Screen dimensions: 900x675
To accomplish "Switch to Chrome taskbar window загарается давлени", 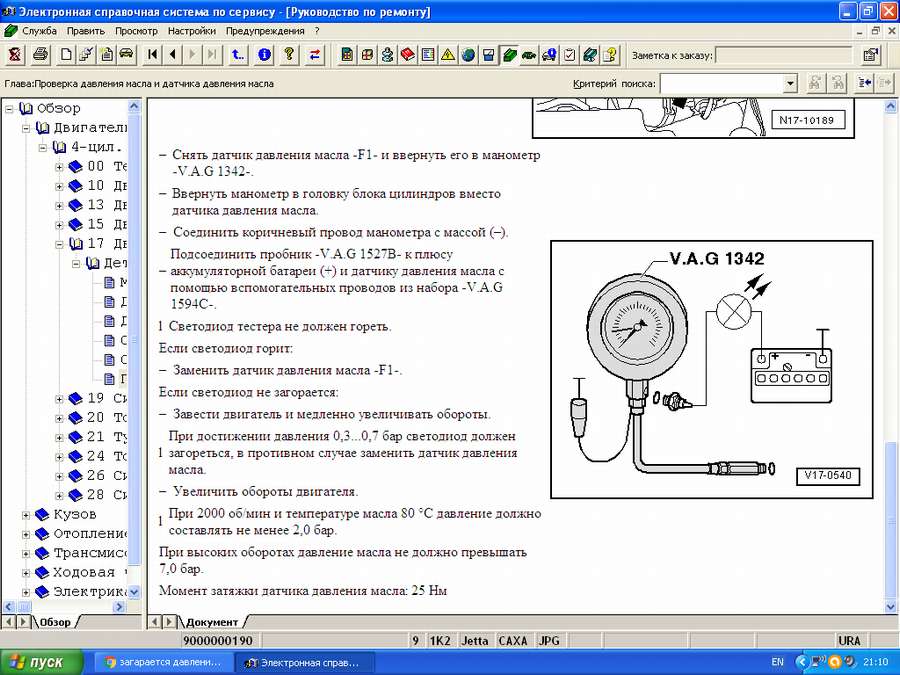I will [164, 662].
